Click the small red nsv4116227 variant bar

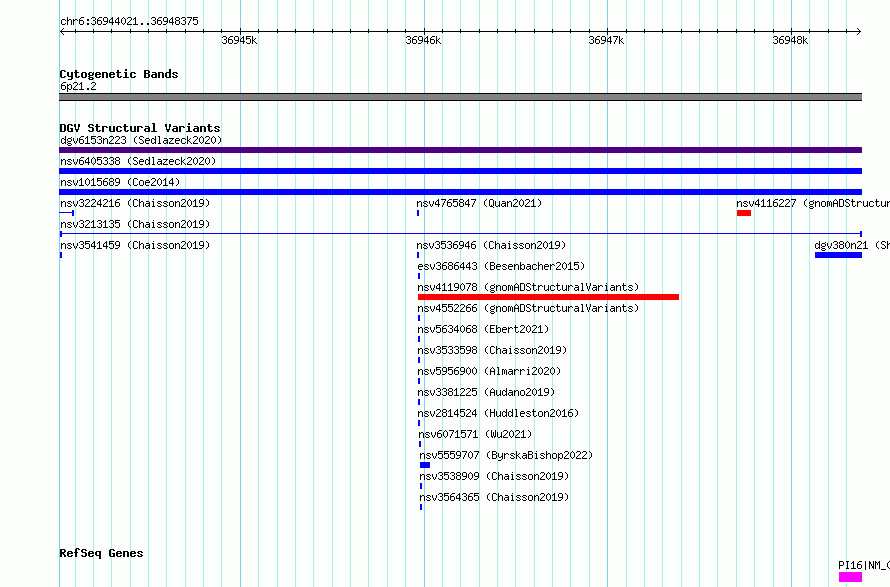point(744,213)
